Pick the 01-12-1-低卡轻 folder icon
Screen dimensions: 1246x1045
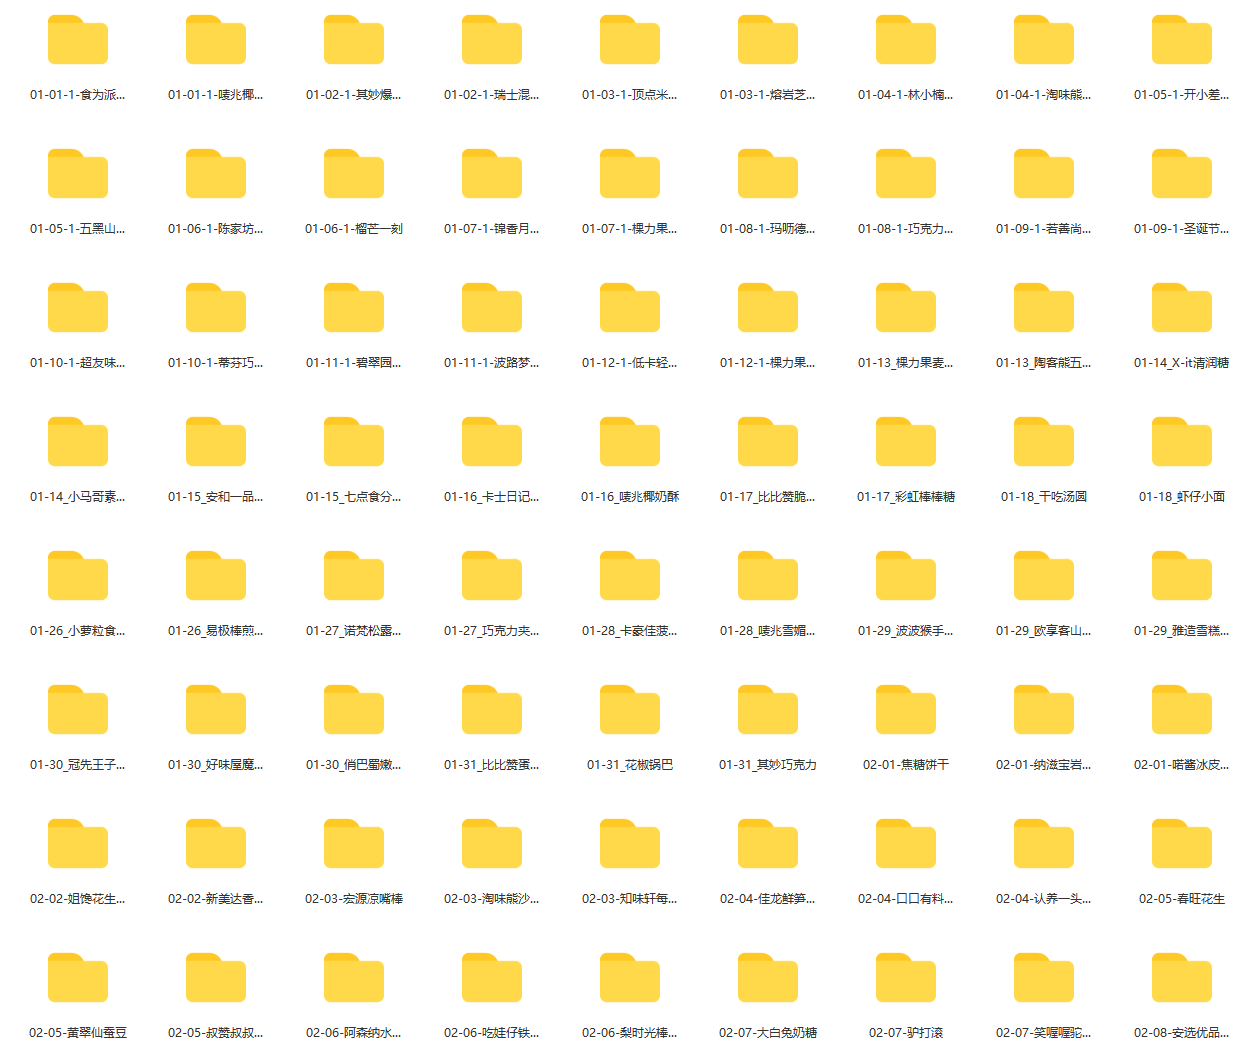pos(630,308)
